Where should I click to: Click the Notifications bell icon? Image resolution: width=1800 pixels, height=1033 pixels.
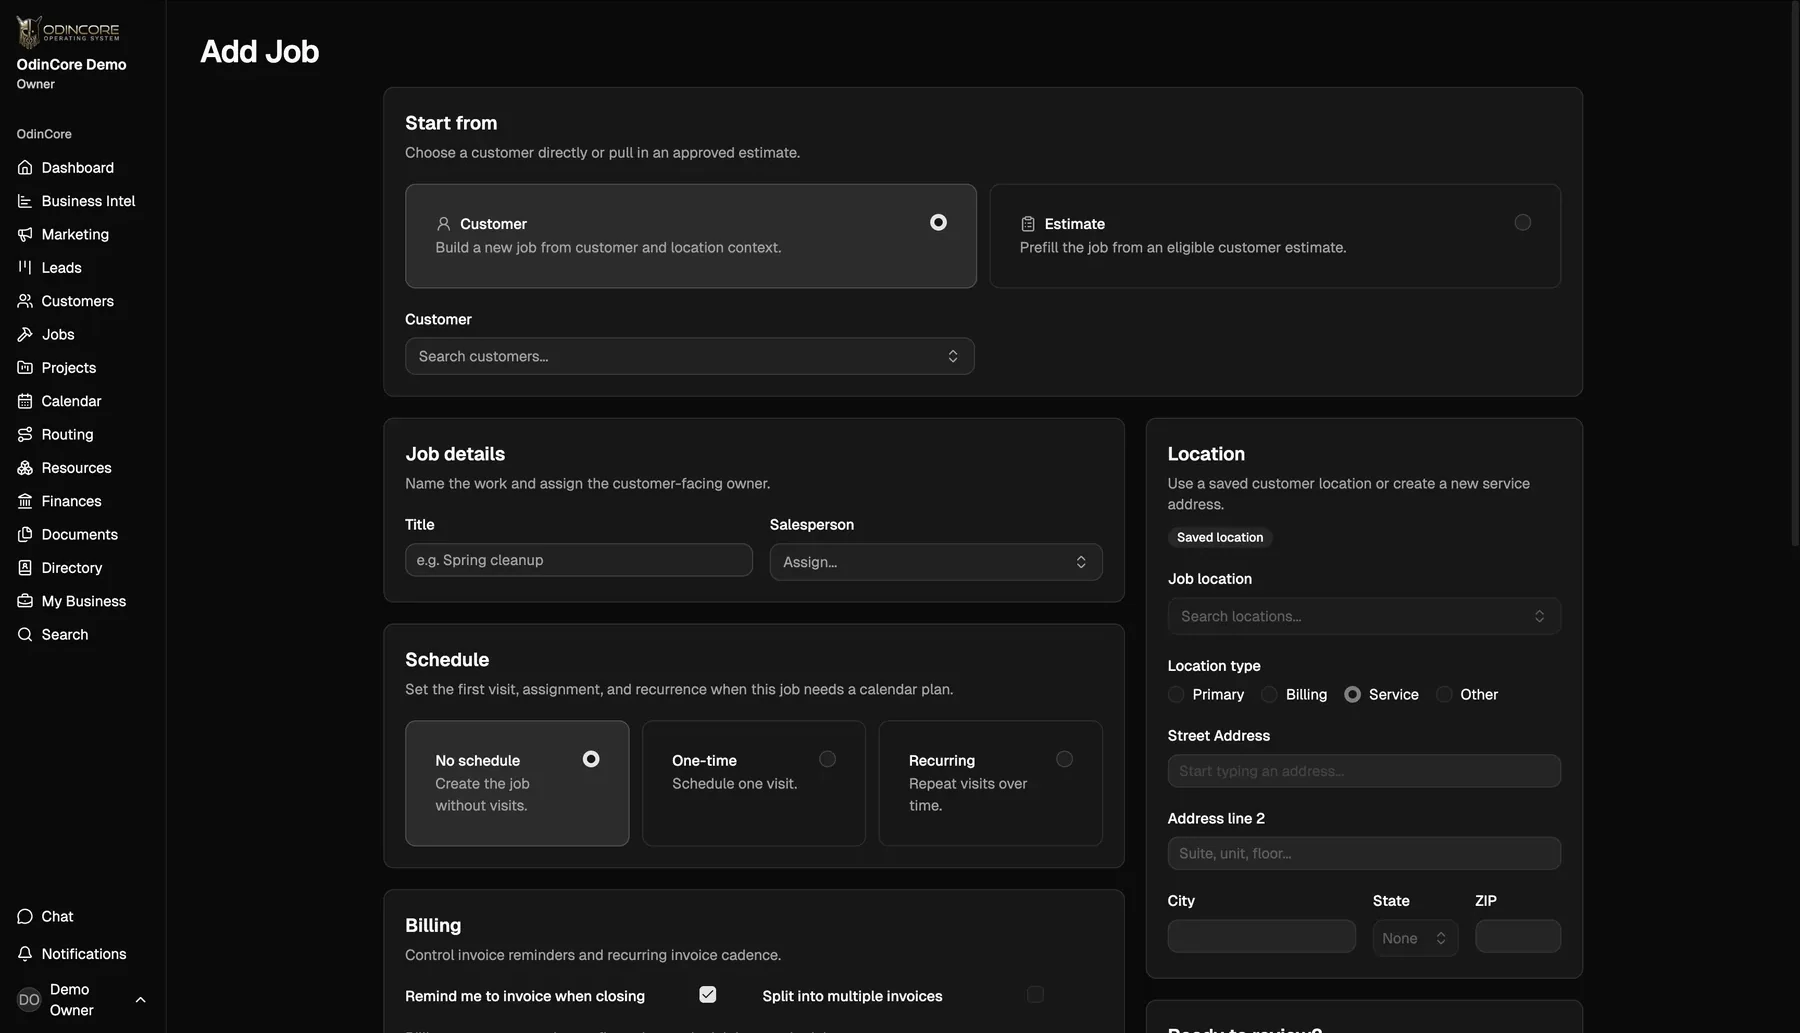click(25, 954)
